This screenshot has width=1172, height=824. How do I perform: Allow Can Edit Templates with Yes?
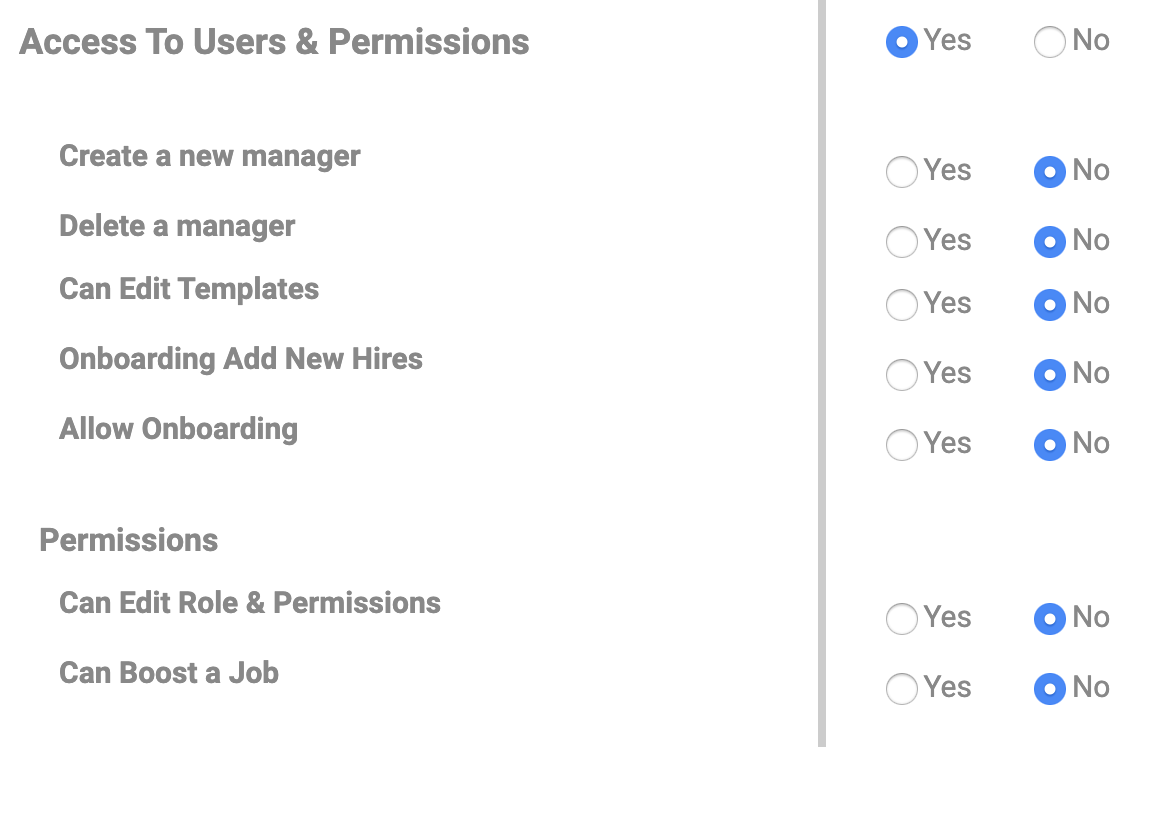tap(902, 305)
